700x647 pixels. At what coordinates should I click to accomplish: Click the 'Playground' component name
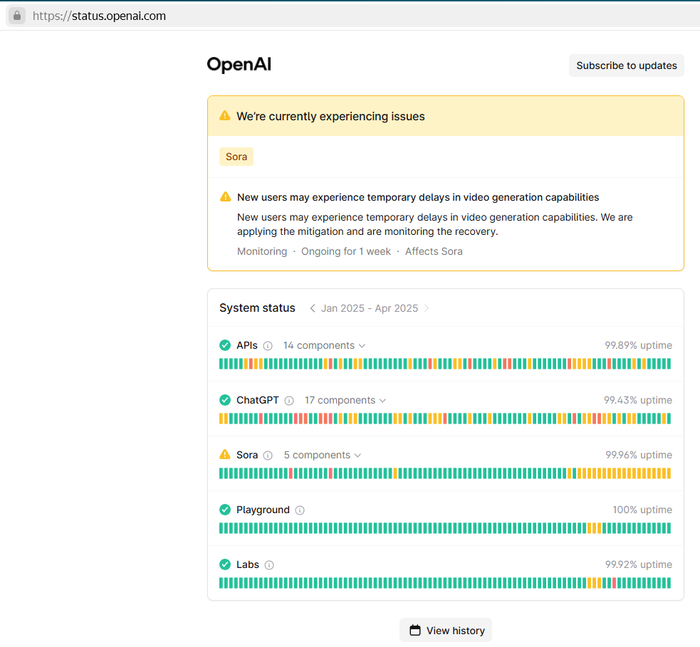point(263,510)
